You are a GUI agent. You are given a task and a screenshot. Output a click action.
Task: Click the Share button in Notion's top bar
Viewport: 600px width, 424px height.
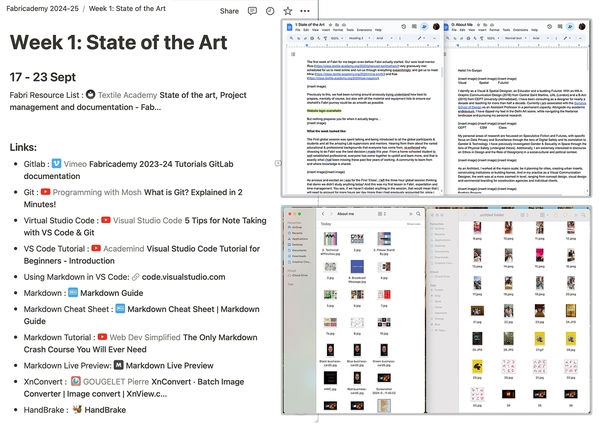click(x=229, y=11)
